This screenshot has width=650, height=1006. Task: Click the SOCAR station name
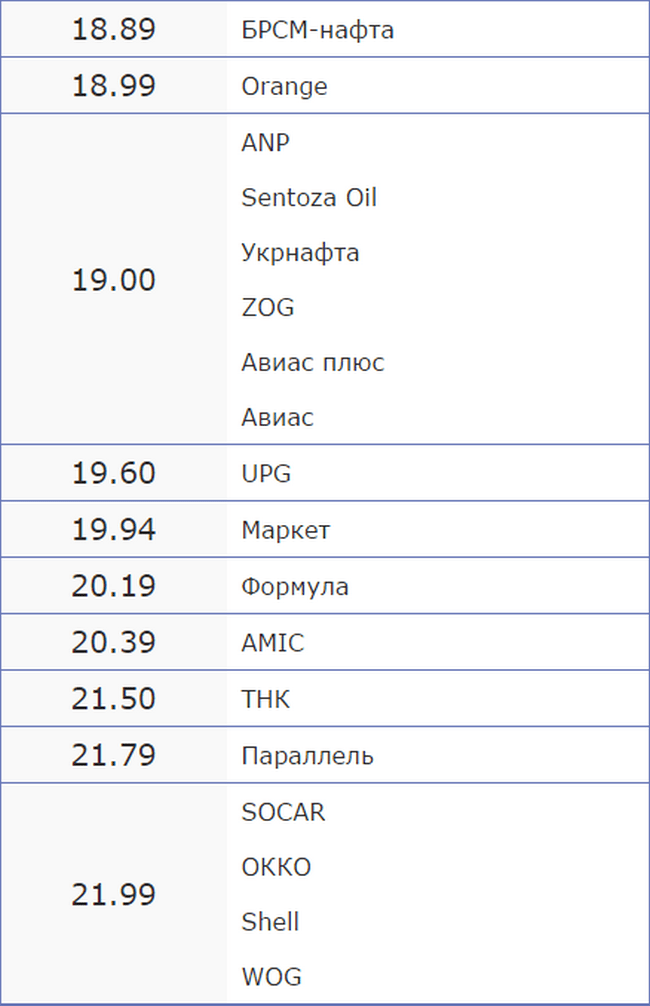283,812
